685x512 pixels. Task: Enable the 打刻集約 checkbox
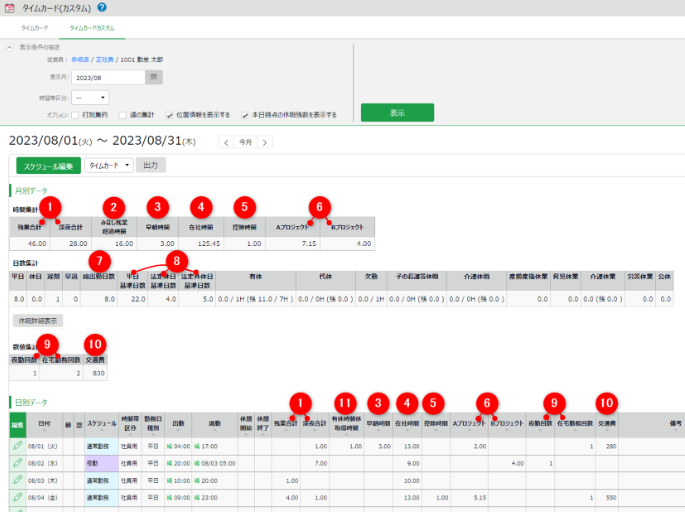coord(76,115)
